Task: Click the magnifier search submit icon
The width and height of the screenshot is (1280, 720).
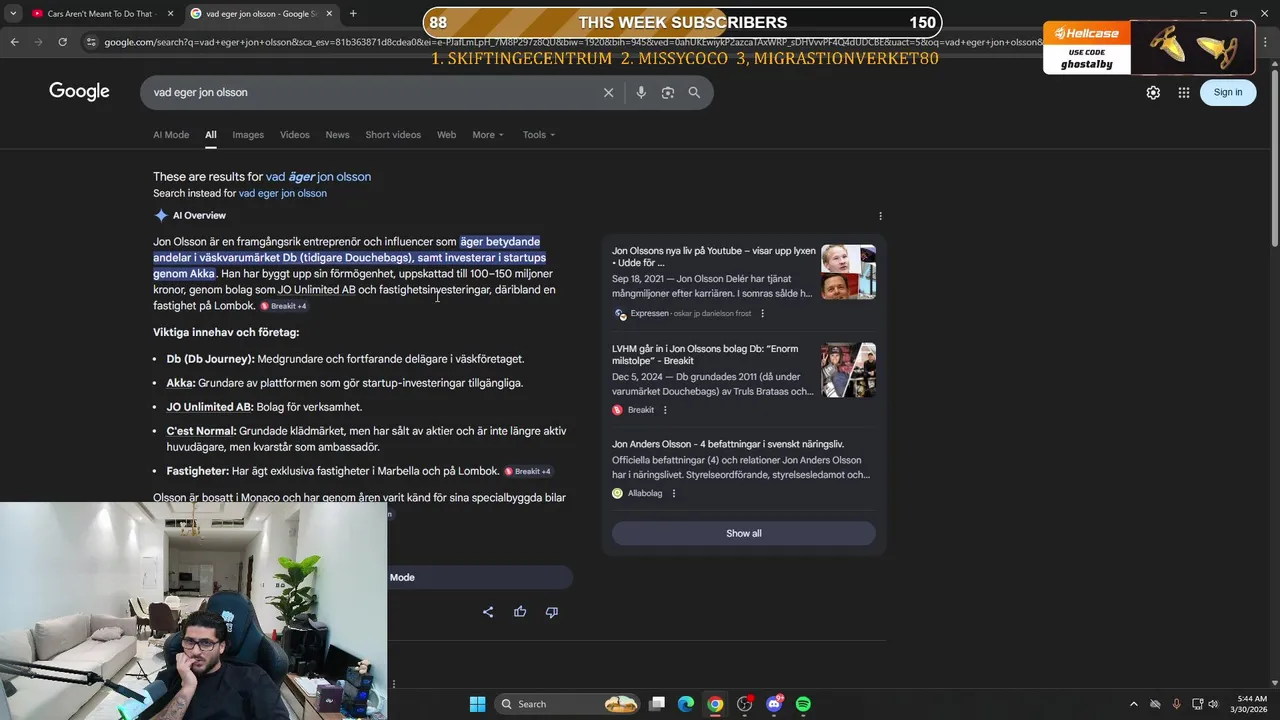Action: click(x=694, y=92)
